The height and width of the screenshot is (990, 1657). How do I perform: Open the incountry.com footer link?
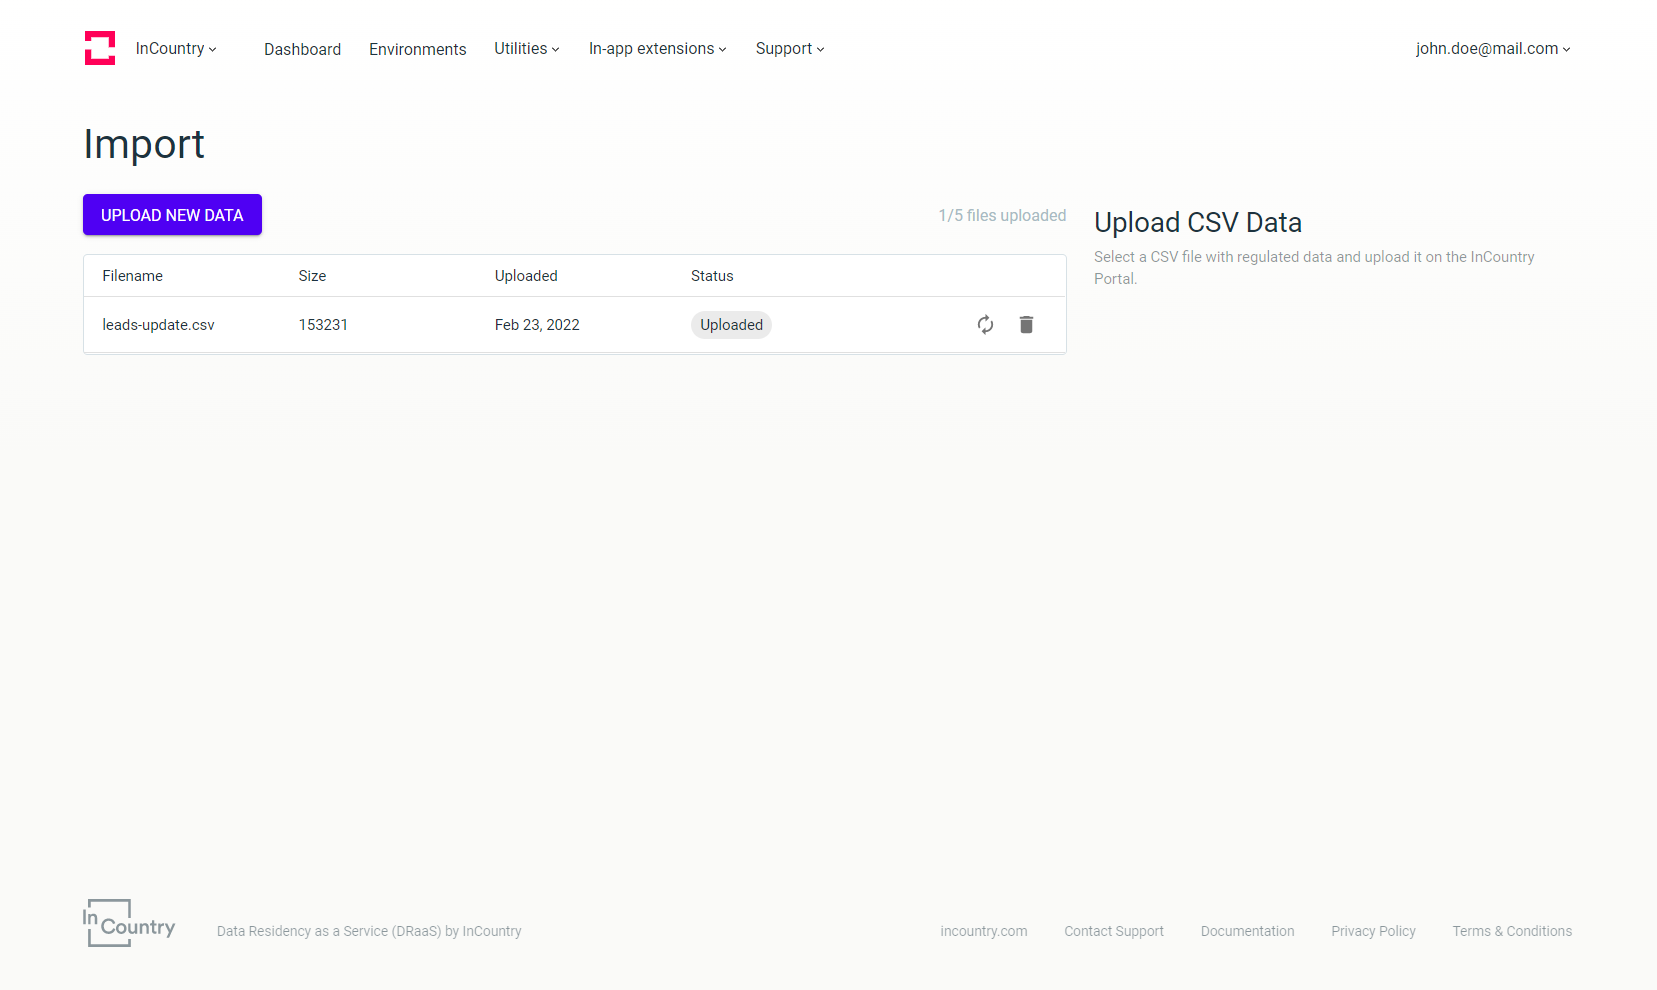[x=983, y=931]
